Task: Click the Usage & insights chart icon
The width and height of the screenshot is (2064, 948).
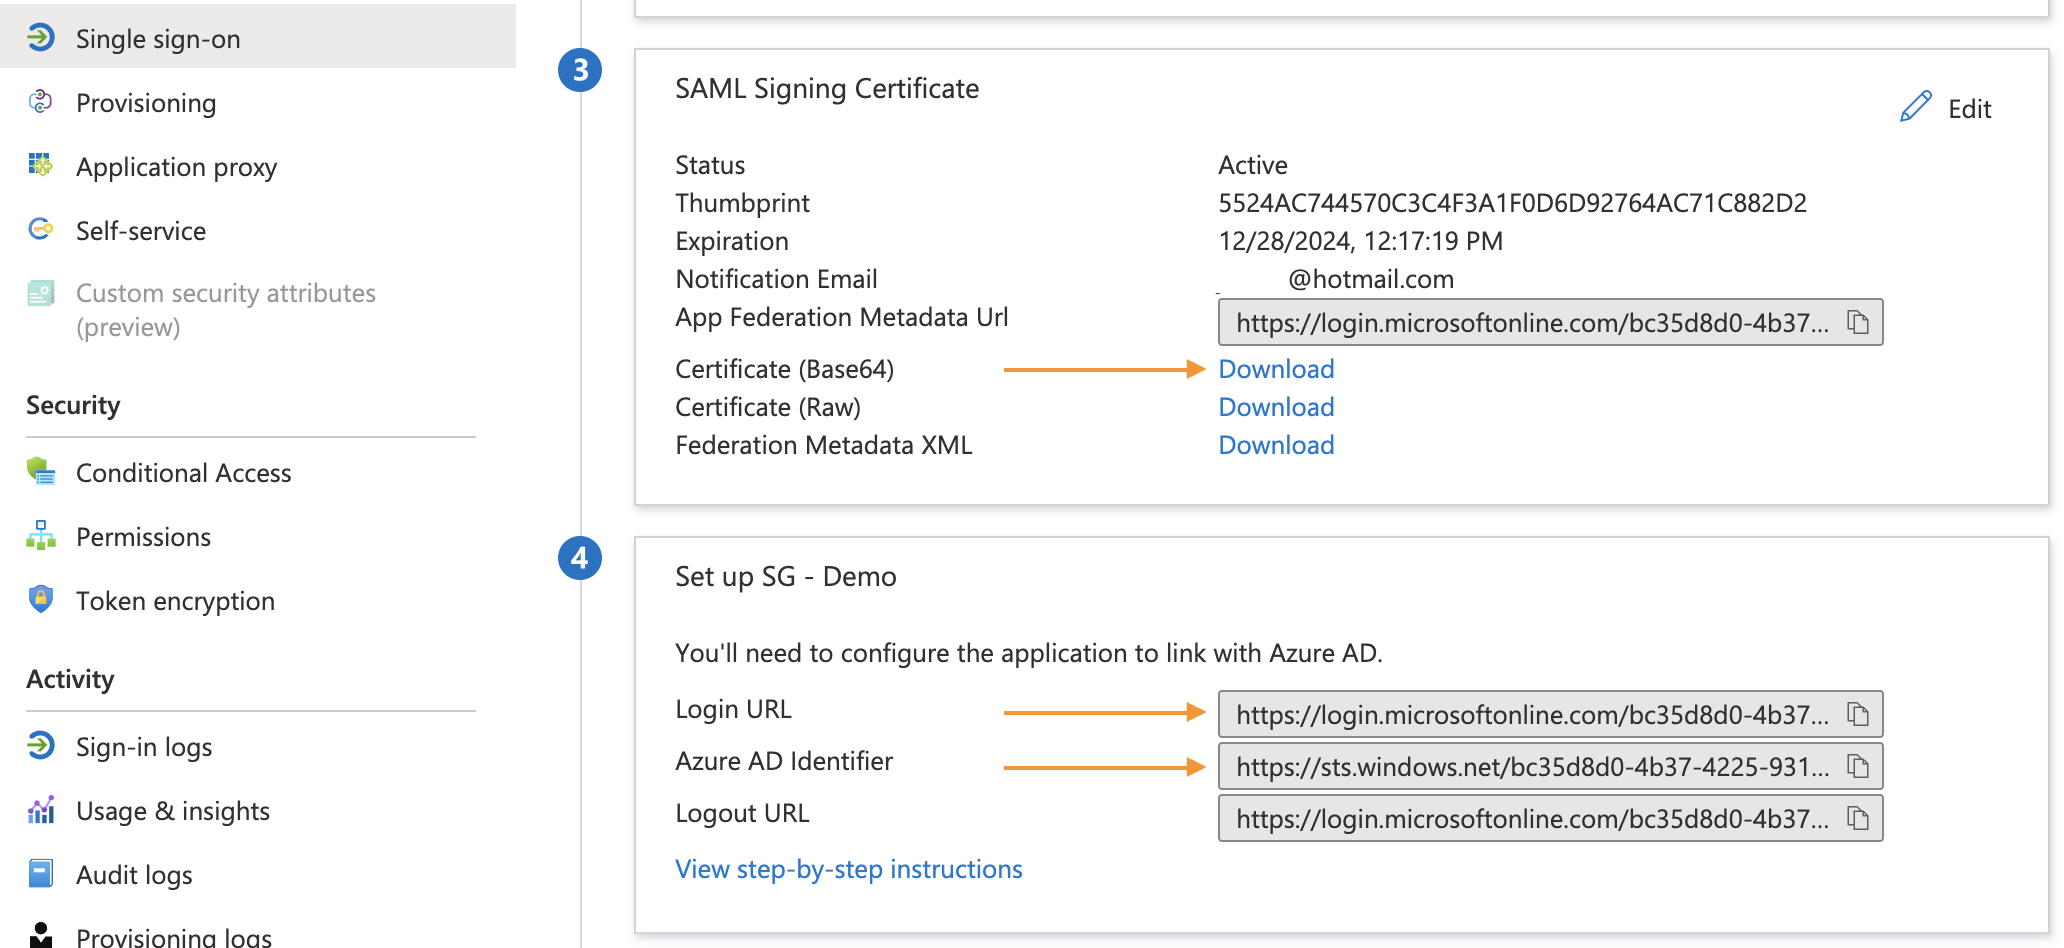Action: pos(41,809)
